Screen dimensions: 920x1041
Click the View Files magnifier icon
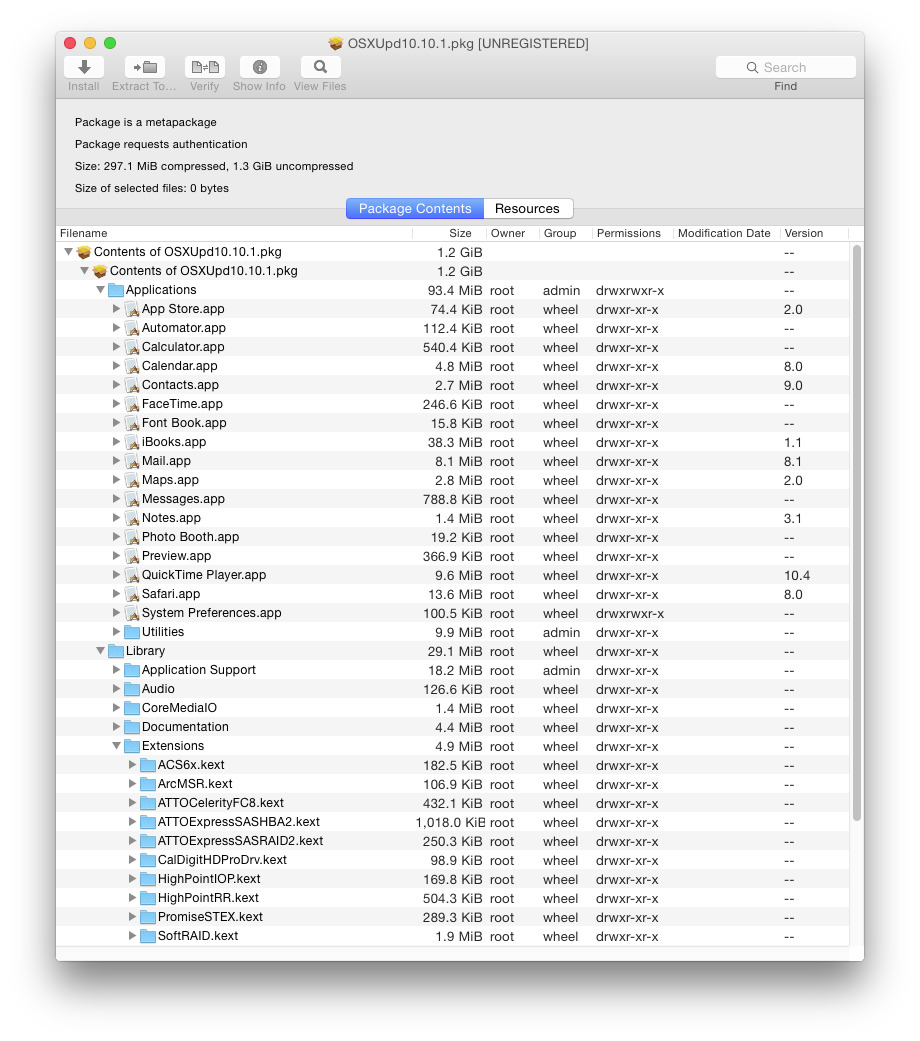pyautogui.click(x=321, y=67)
